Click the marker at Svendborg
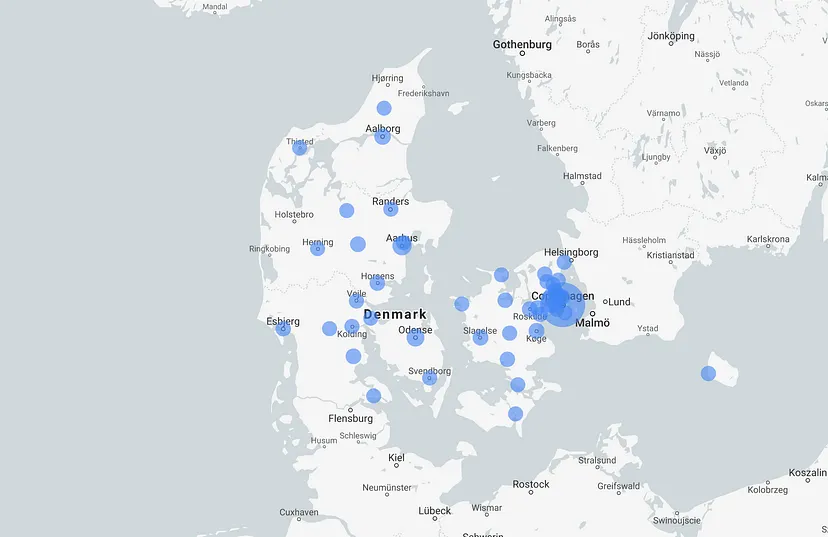 click(x=430, y=378)
